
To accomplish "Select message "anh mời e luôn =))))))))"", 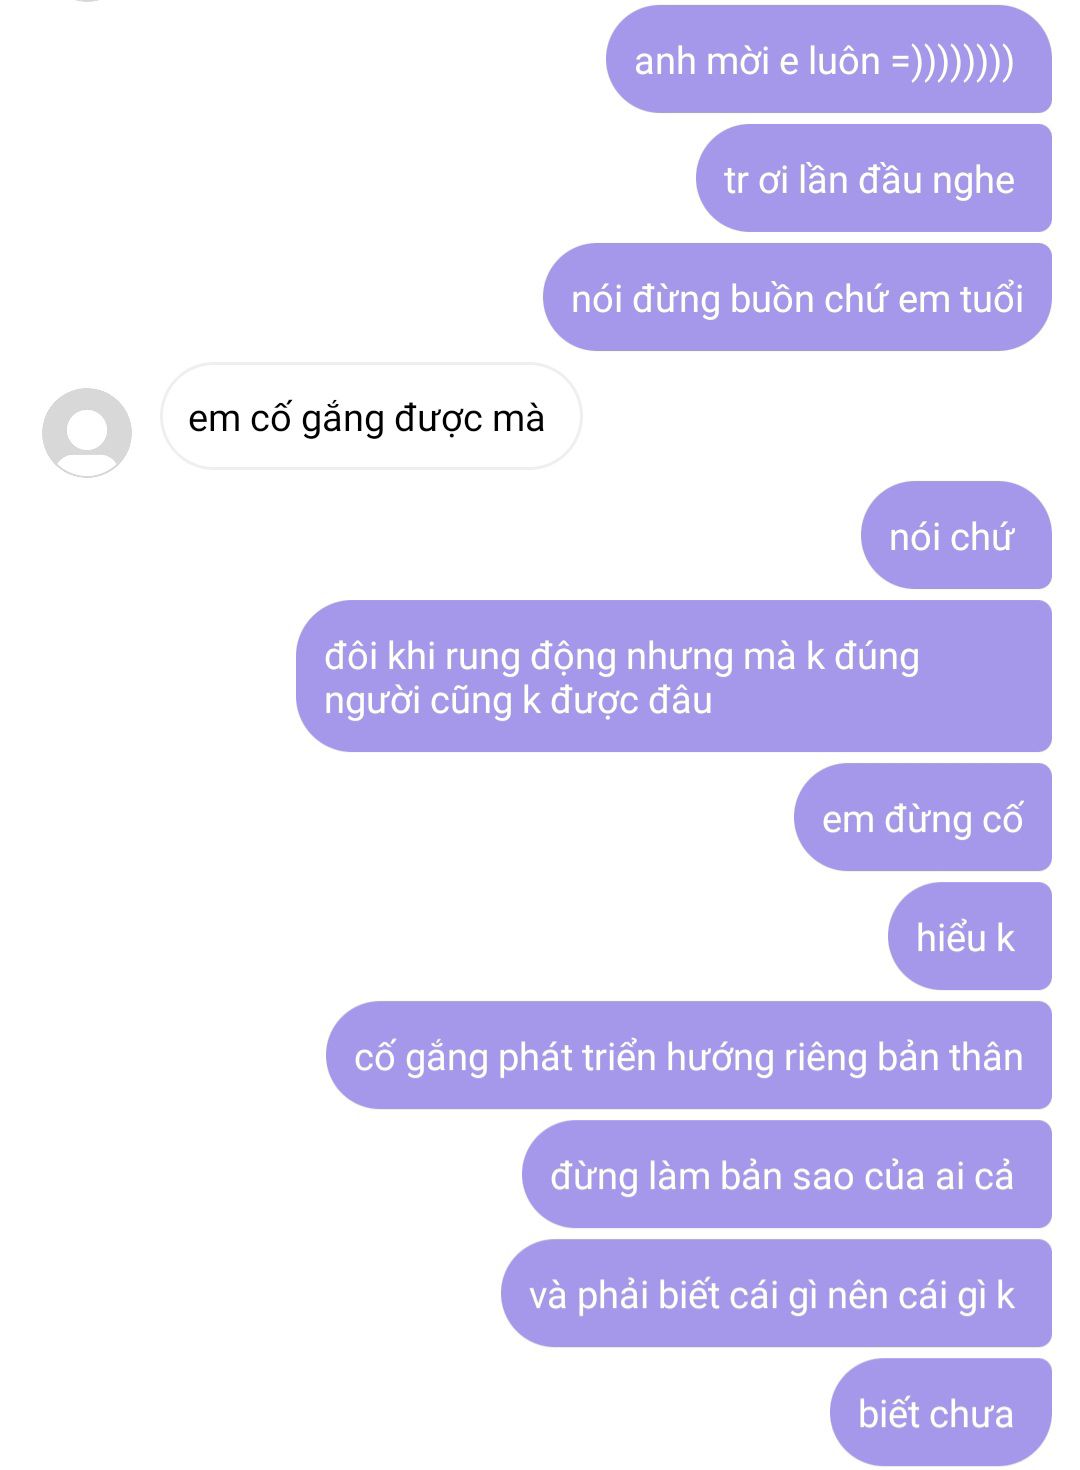I will coord(829,60).
